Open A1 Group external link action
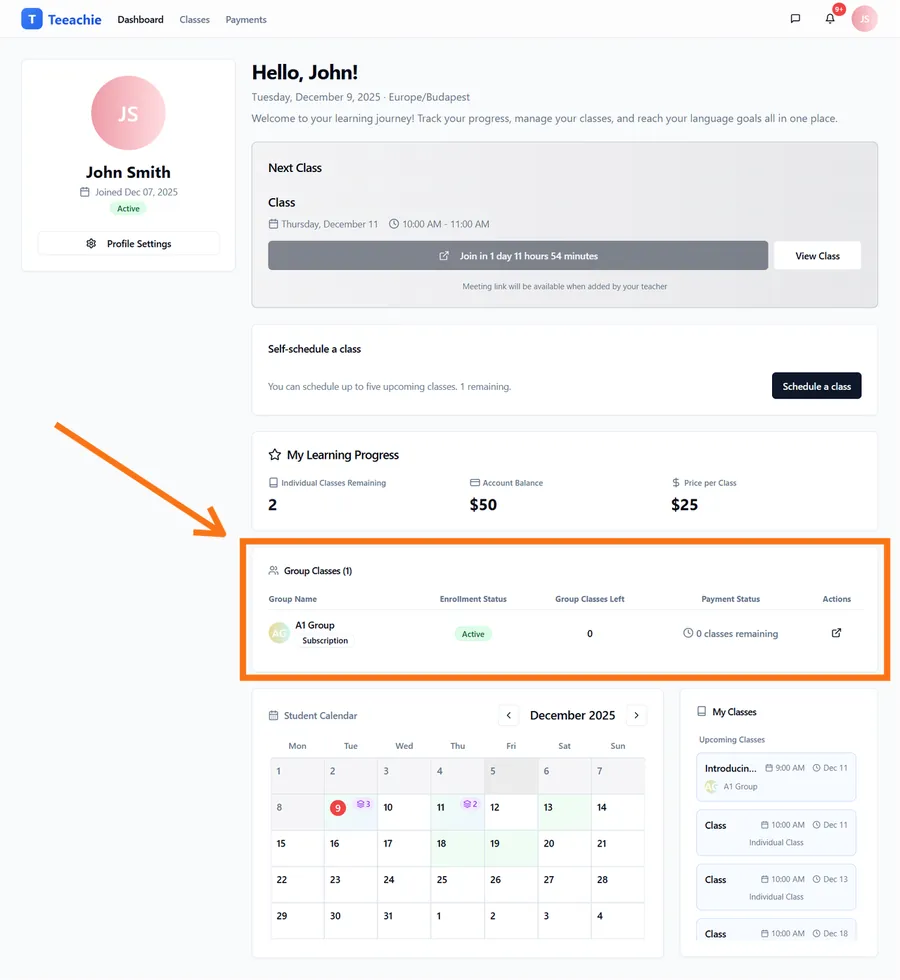900x980 pixels. [x=837, y=633]
